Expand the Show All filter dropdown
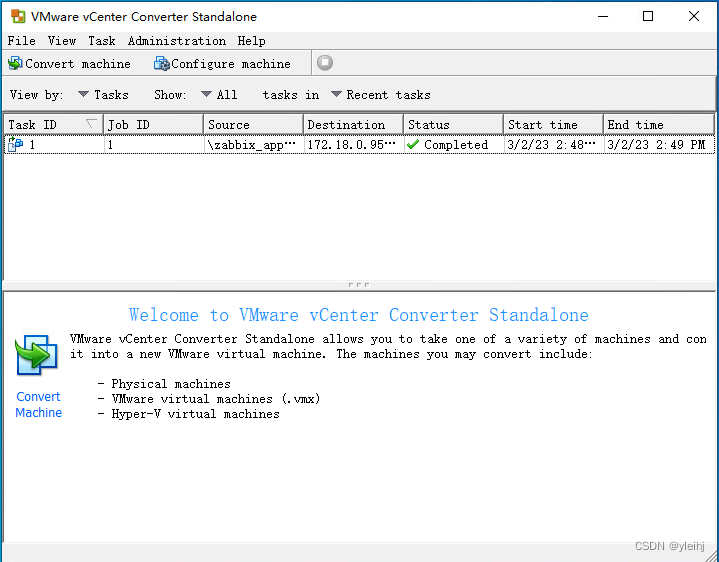Image resolution: width=719 pixels, height=562 pixels. [x=219, y=95]
